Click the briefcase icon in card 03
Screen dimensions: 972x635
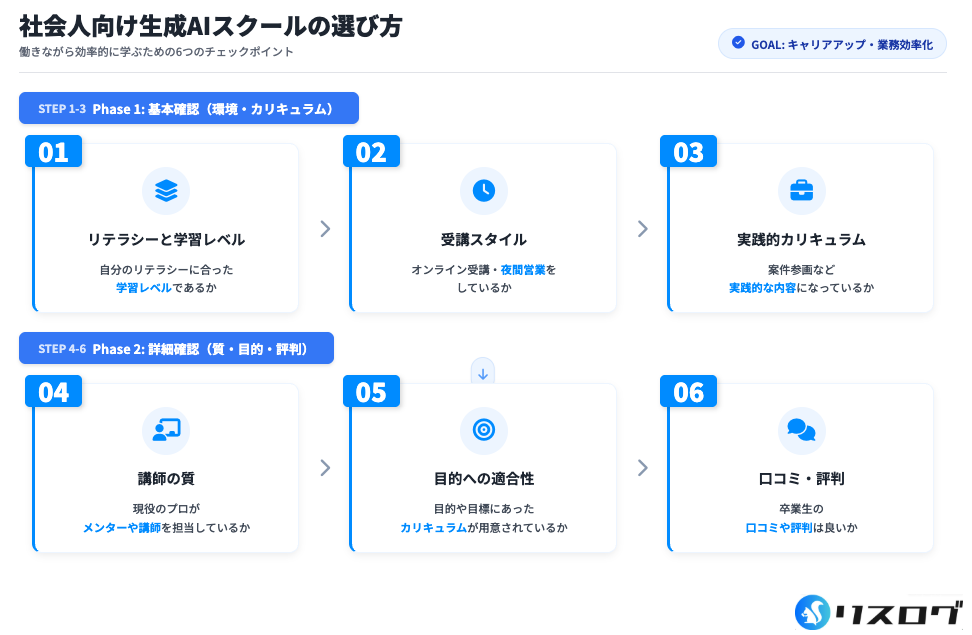[801, 190]
